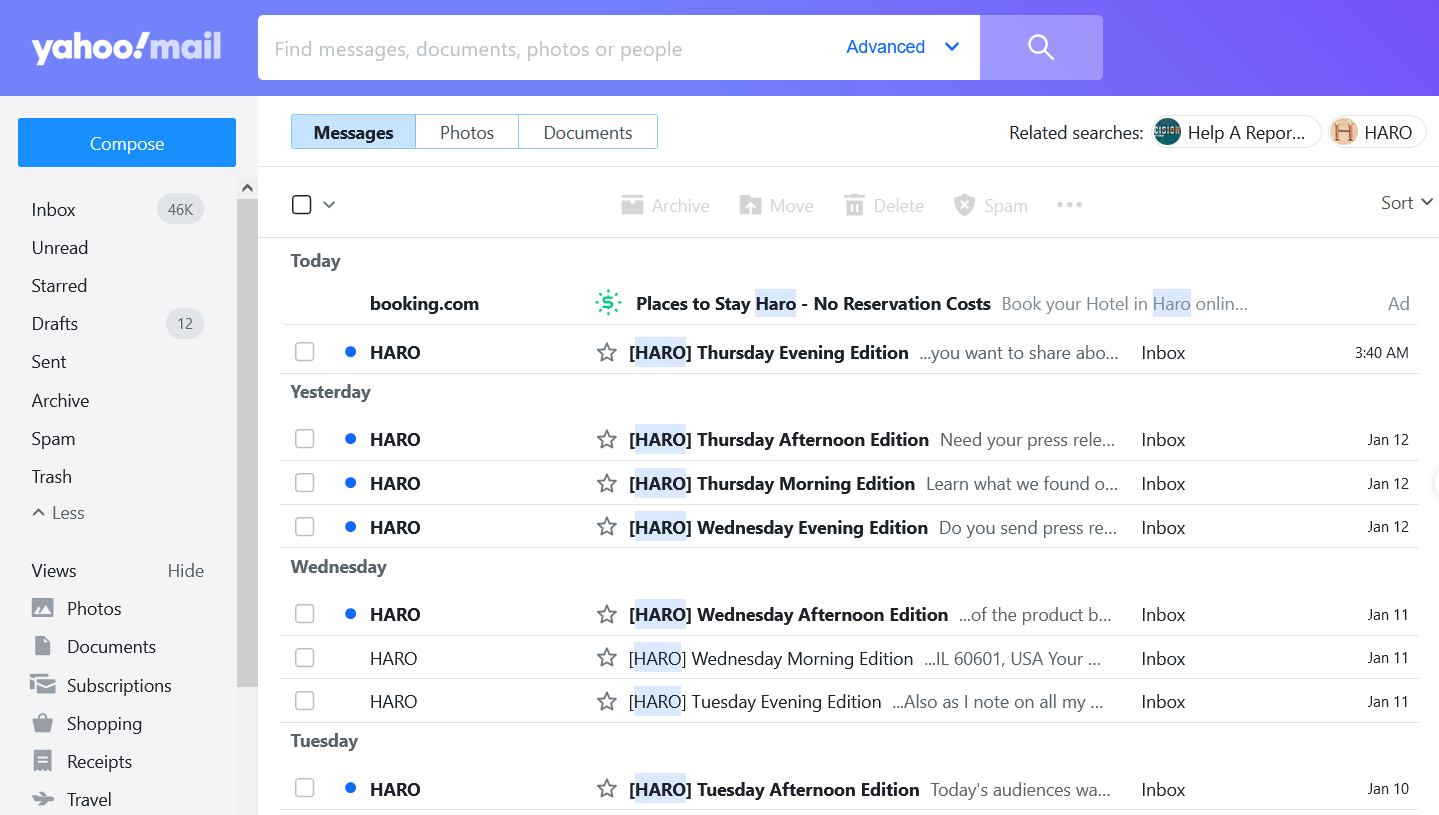Open the Unread folder
The image size is (1439, 815).
60,247
